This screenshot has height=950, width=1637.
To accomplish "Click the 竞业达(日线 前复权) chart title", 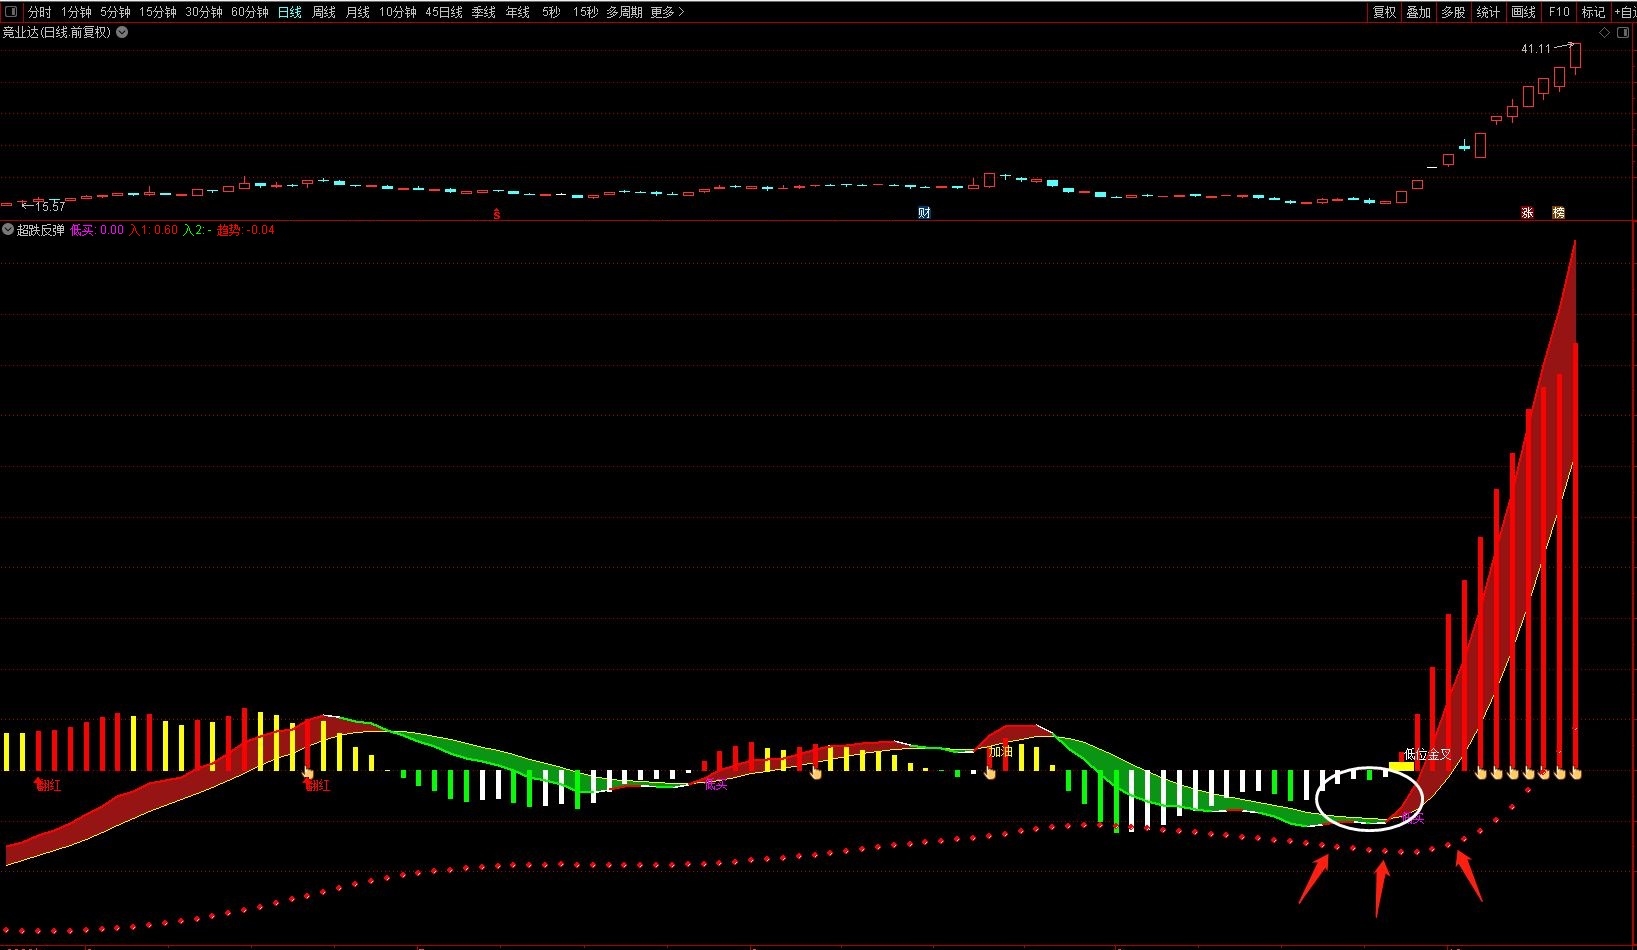I will pos(56,32).
